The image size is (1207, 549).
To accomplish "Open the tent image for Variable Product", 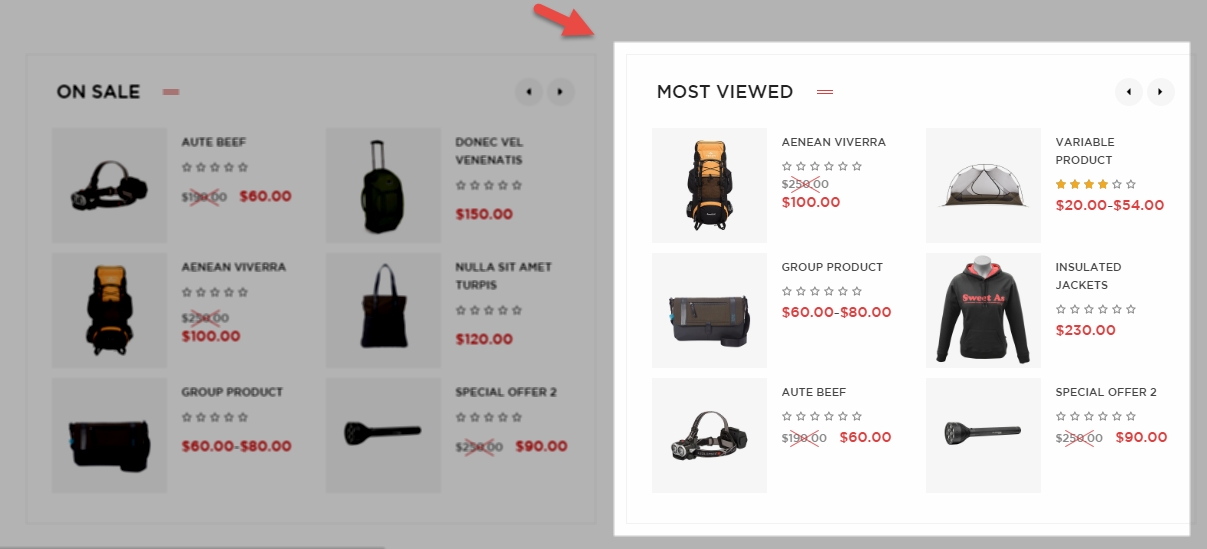I will click(983, 185).
